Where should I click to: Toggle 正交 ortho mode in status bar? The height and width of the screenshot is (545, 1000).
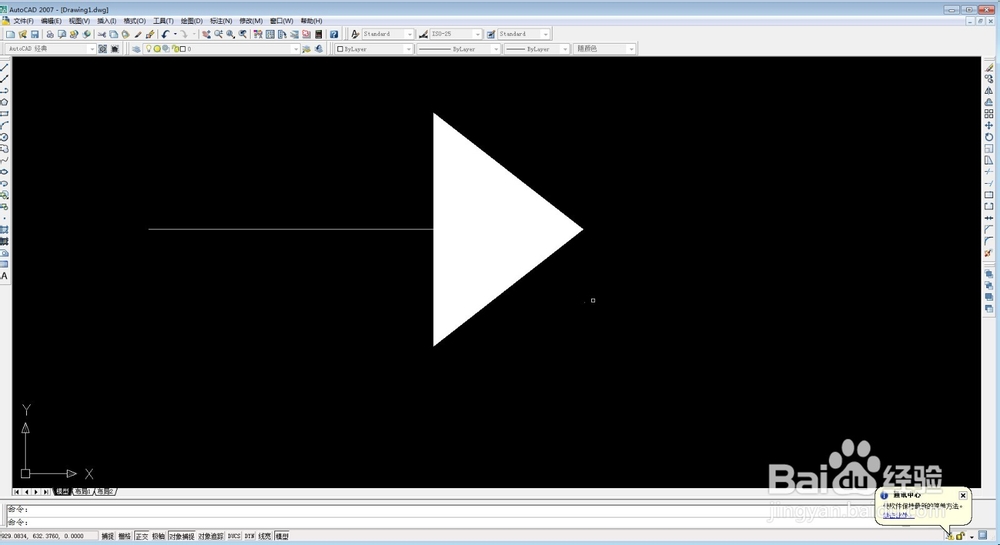click(x=142, y=536)
